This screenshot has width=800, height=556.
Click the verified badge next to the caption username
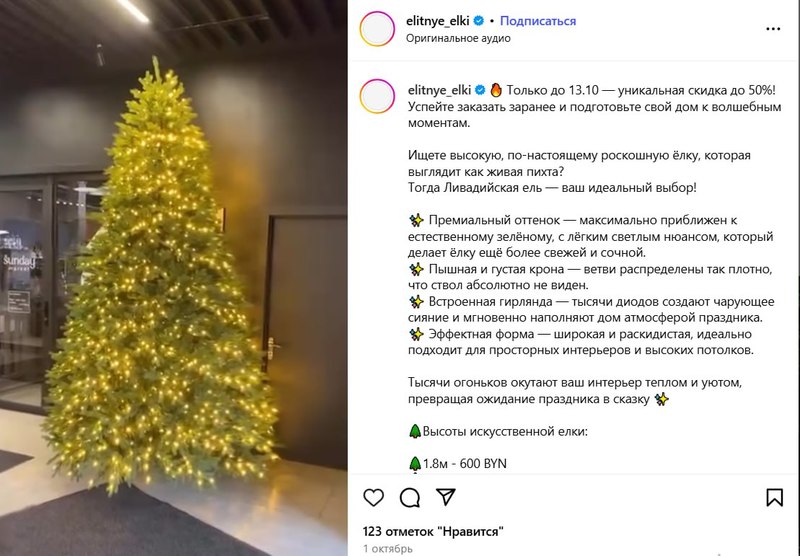(x=480, y=90)
